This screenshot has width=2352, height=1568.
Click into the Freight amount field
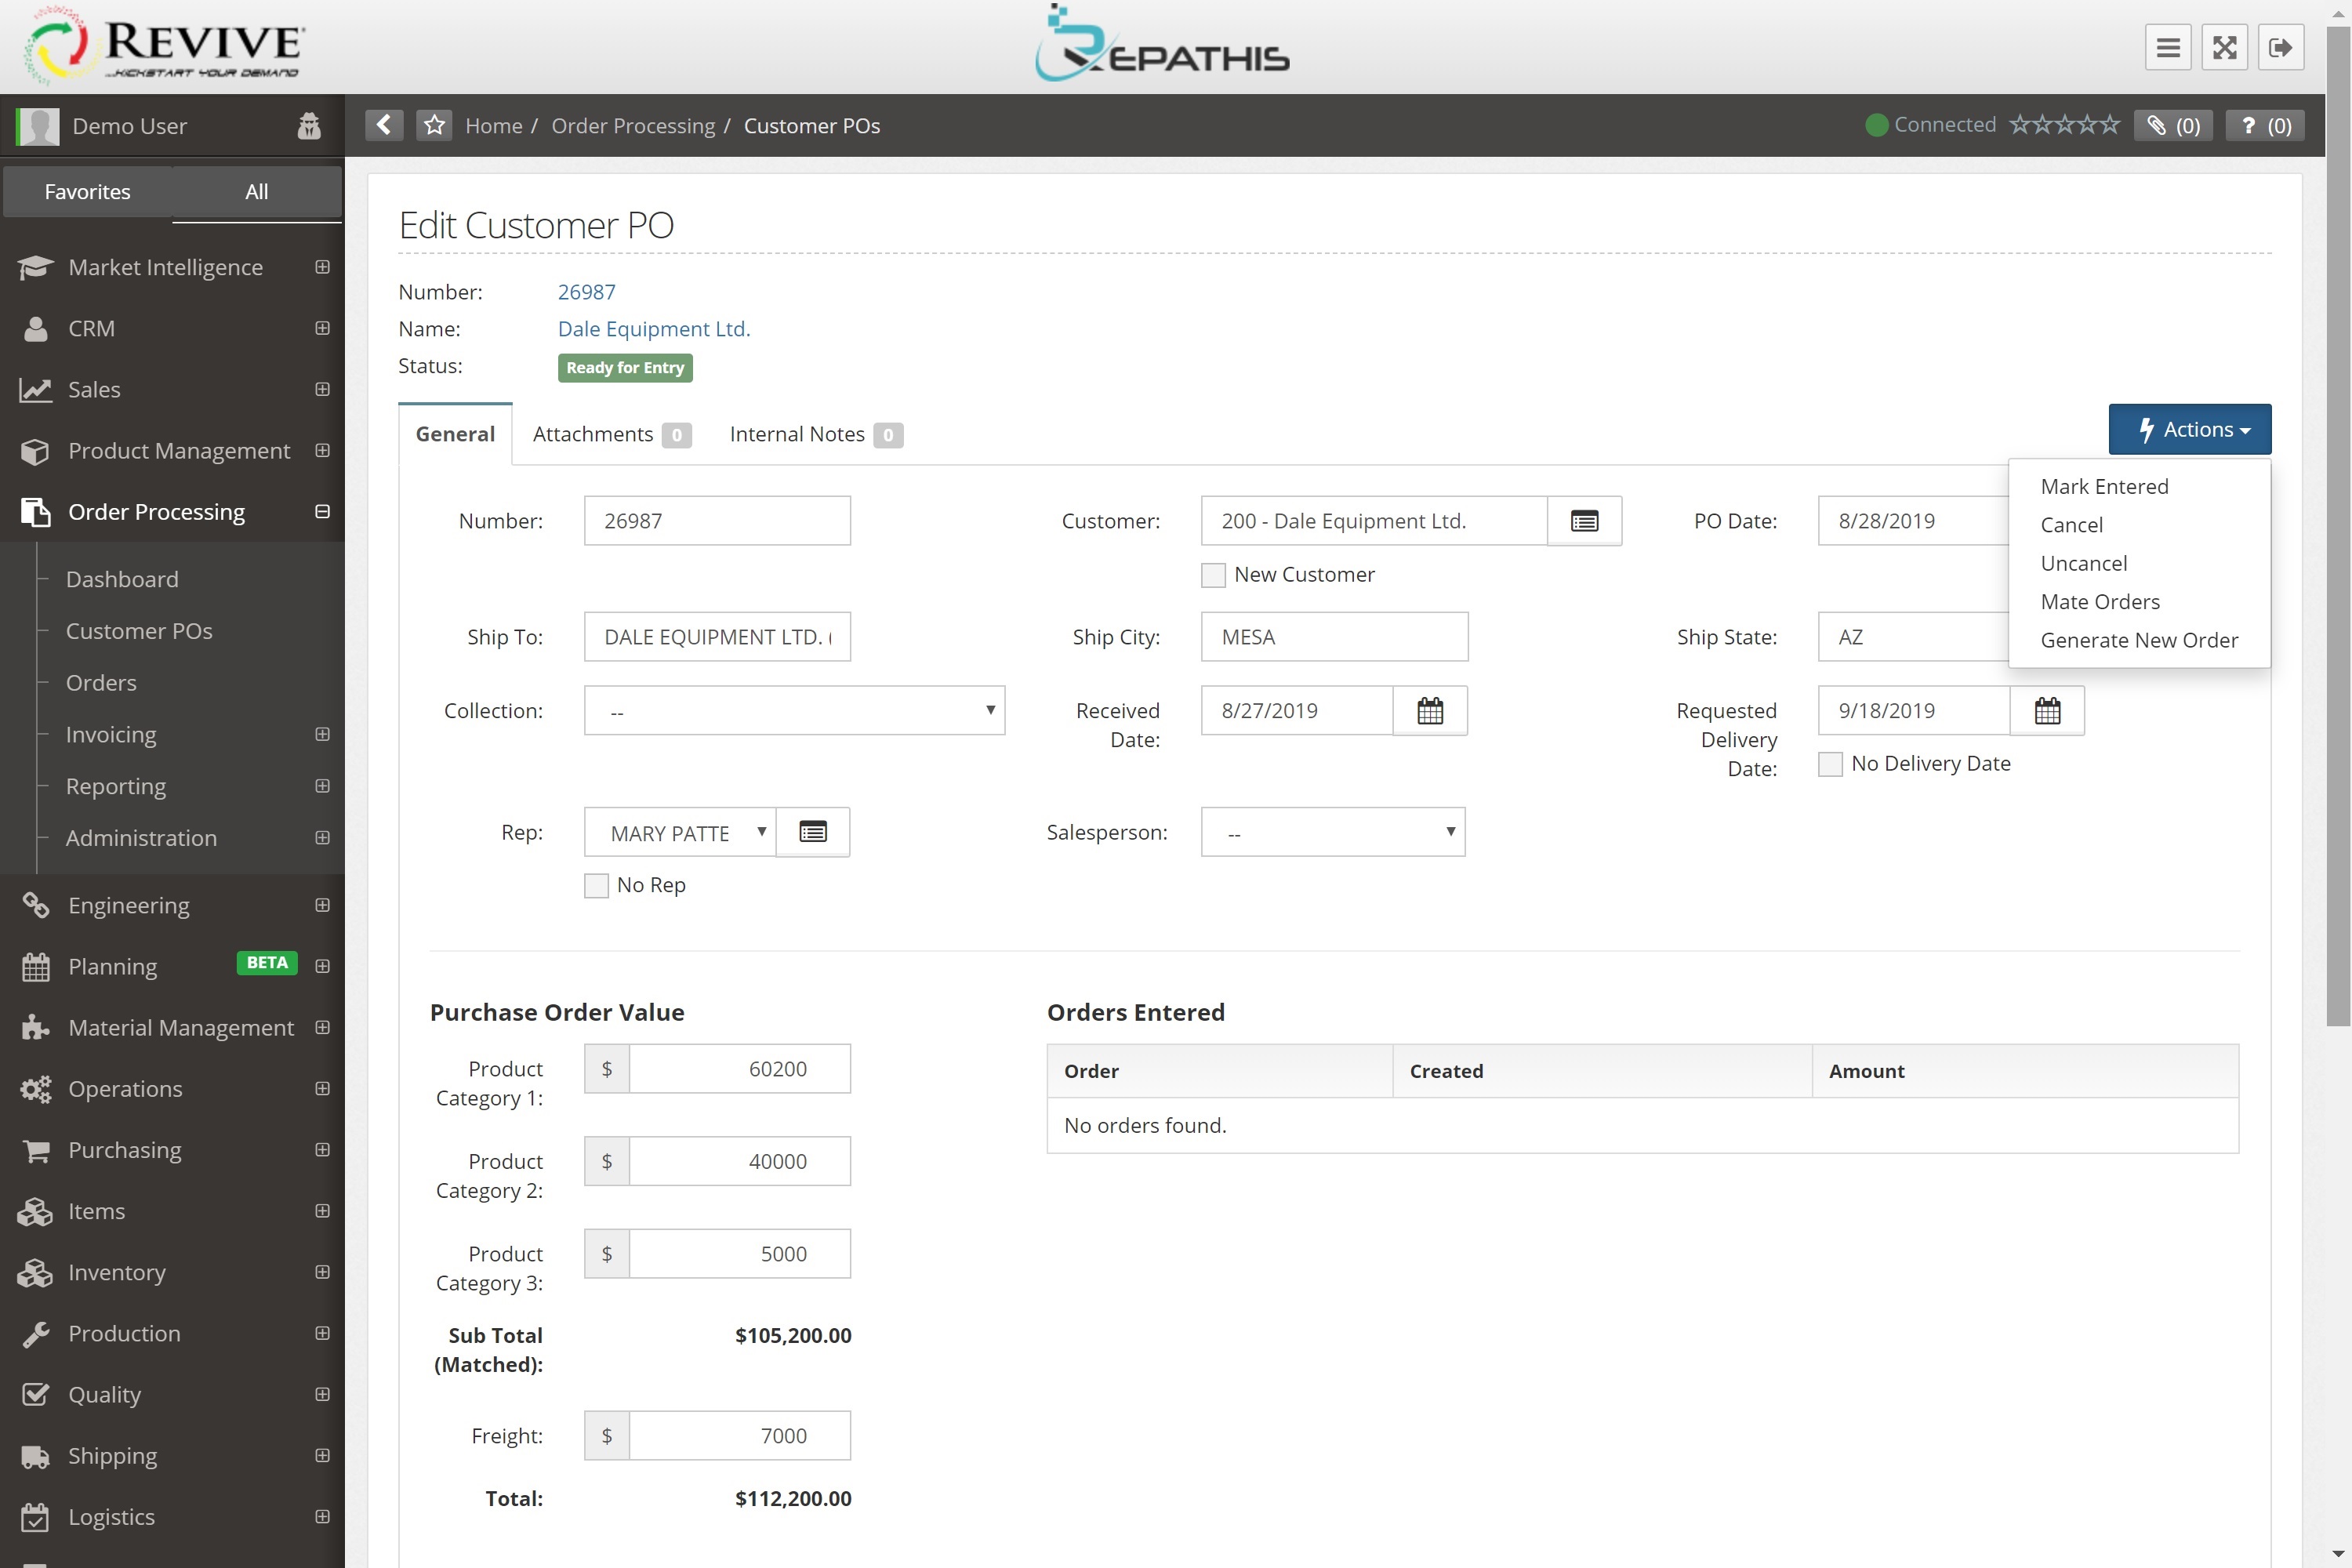coord(740,1436)
